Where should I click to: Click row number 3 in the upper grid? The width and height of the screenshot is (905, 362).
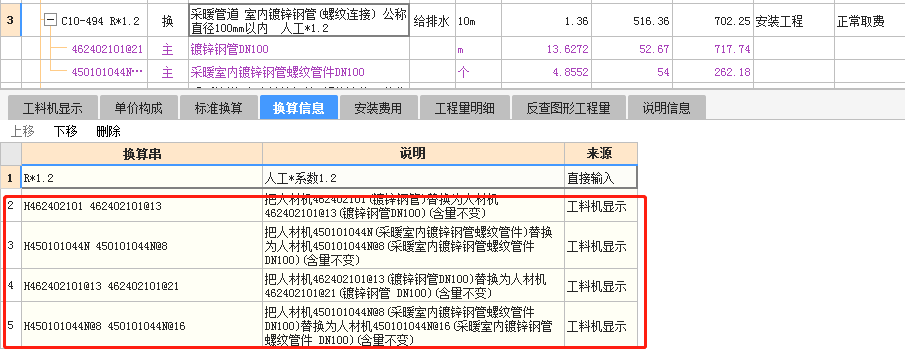[x=10, y=21]
